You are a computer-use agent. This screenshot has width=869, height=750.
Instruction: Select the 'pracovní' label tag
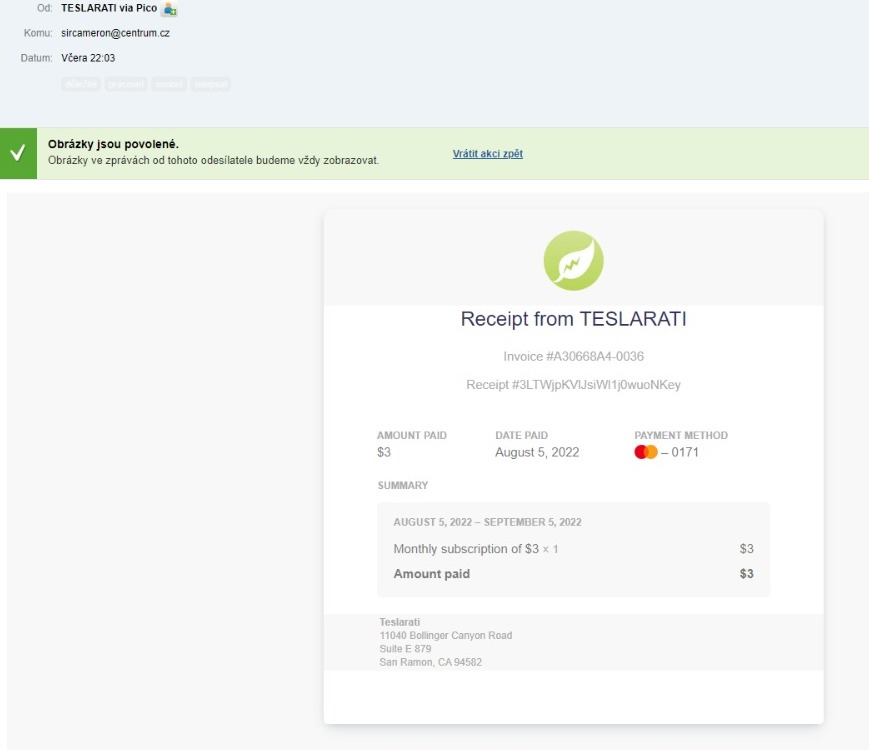pos(126,84)
